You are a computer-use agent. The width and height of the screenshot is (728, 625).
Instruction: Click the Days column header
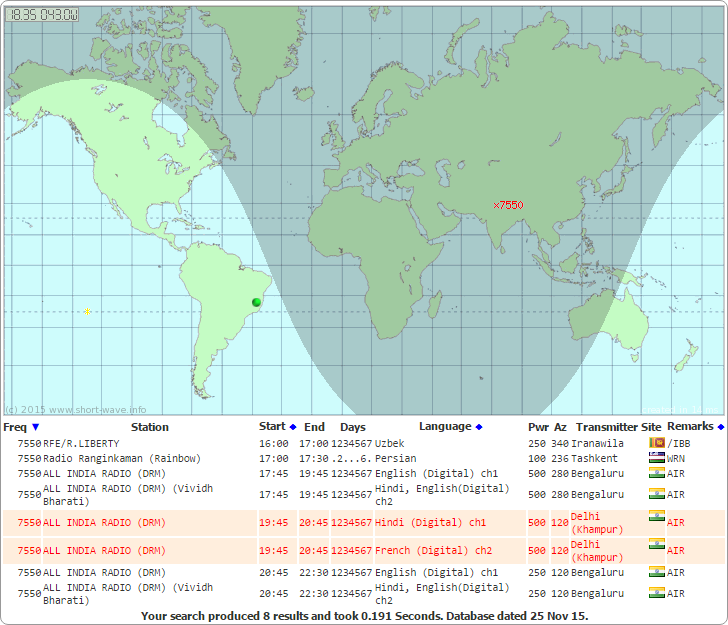coord(353,427)
